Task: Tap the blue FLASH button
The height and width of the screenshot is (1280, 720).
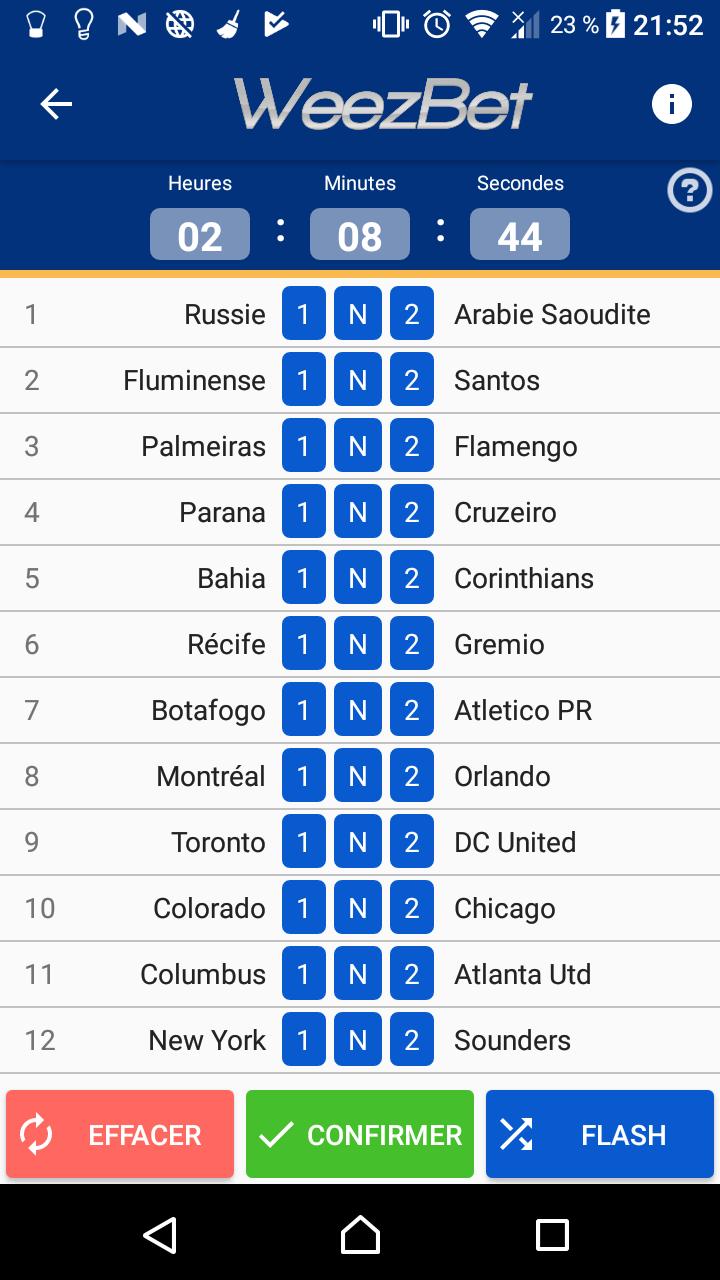Action: [600, 1134]
